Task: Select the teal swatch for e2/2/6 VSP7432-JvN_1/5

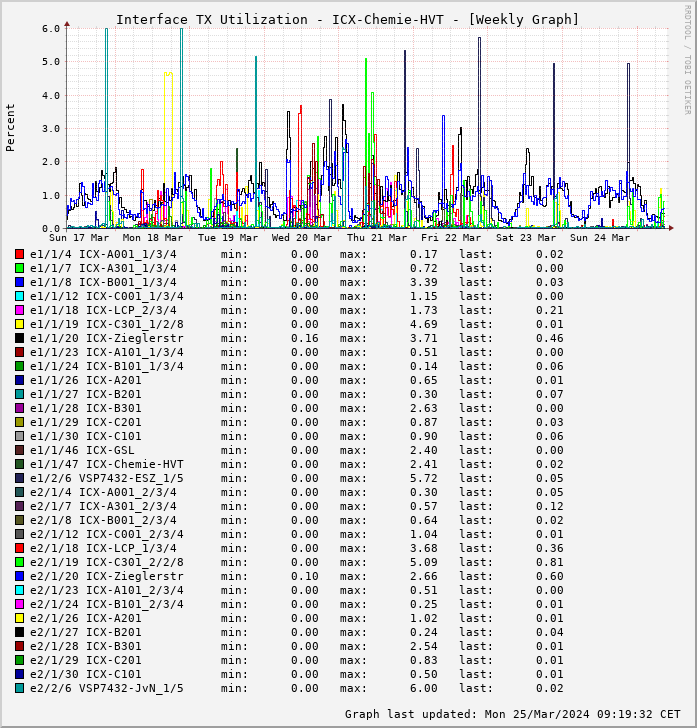Action: (x=19, y=688)
